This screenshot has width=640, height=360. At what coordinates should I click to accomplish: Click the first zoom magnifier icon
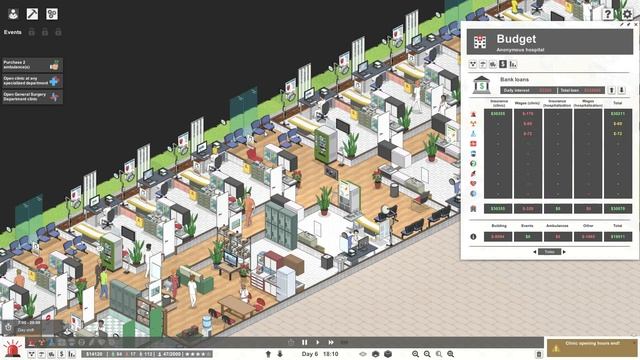(416, 354)
